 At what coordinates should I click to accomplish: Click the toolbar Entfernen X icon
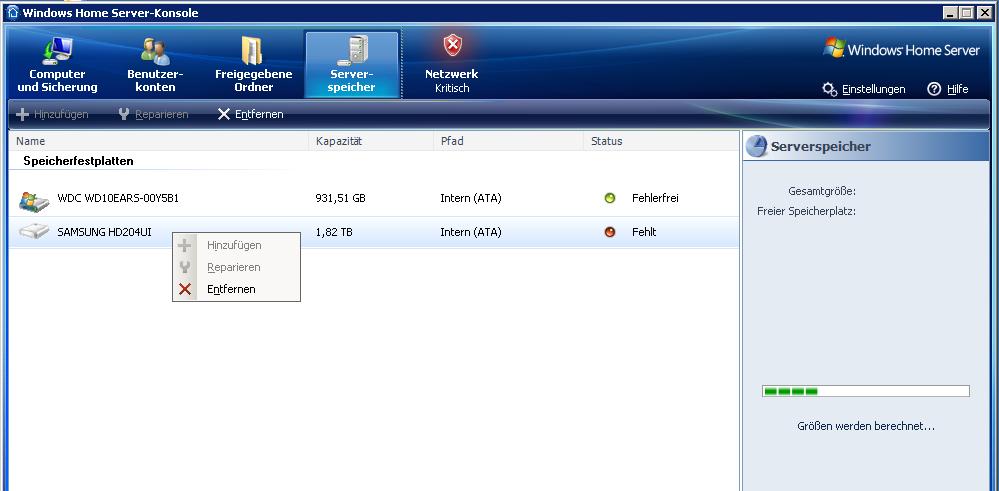point(224,115)
